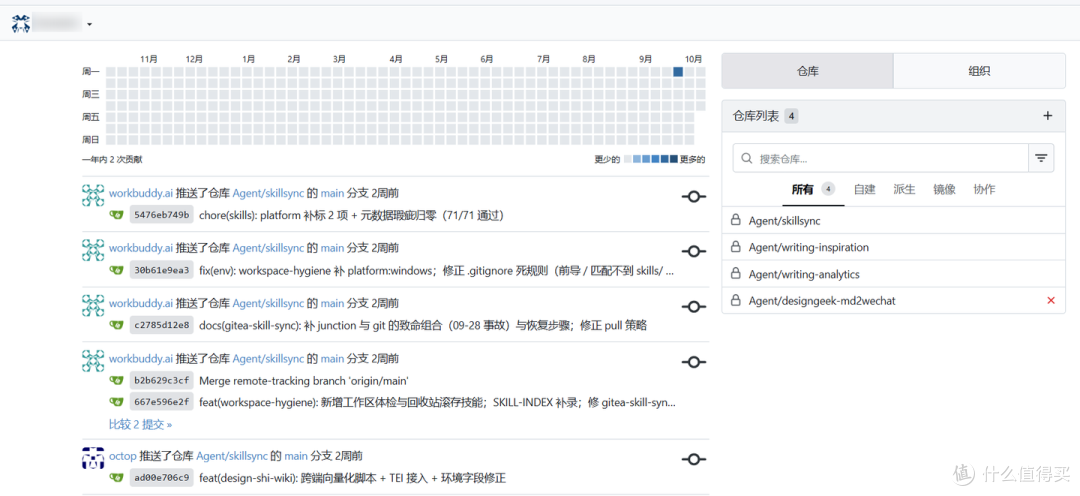This screenshot has width=1080, height=496.
Task: Click the search repositories input field
Action: tap(880, 158)
